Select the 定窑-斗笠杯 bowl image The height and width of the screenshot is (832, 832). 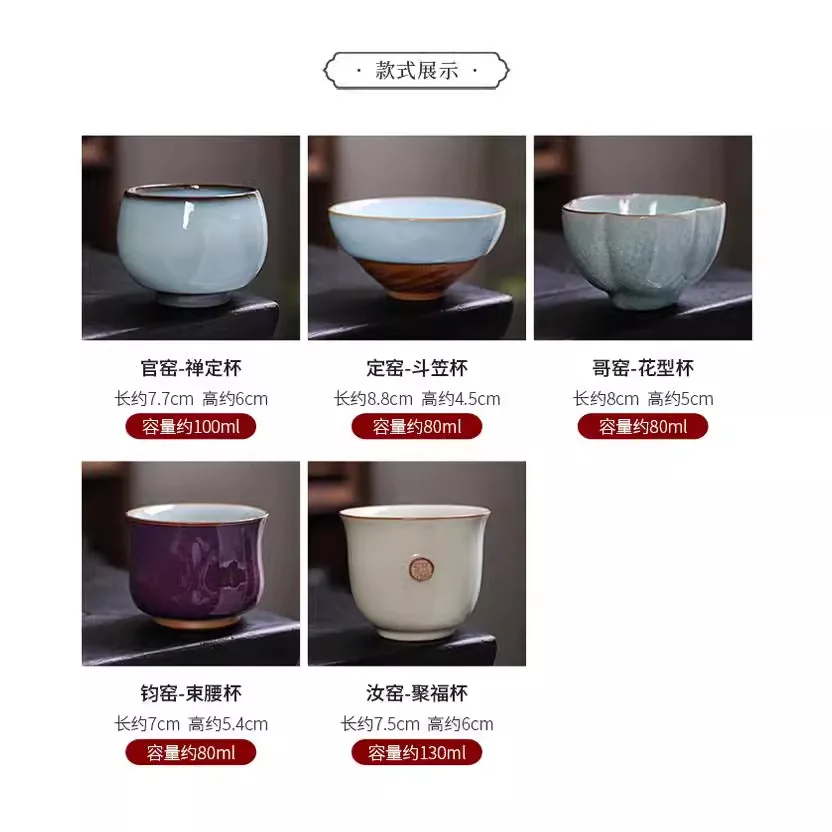[417, 238]
